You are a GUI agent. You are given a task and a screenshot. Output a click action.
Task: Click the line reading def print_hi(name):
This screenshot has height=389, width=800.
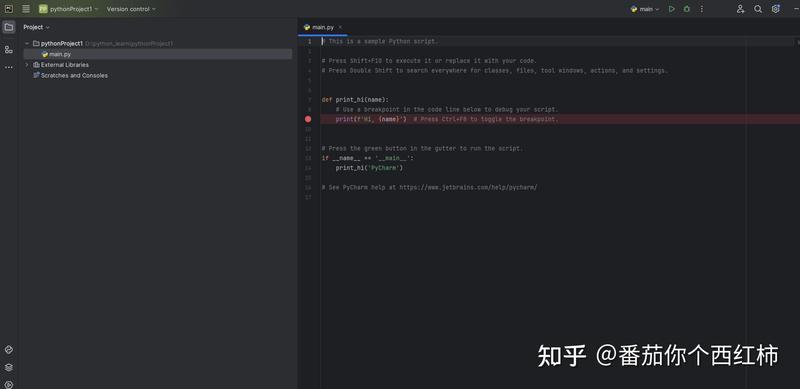tap(355, 100)
